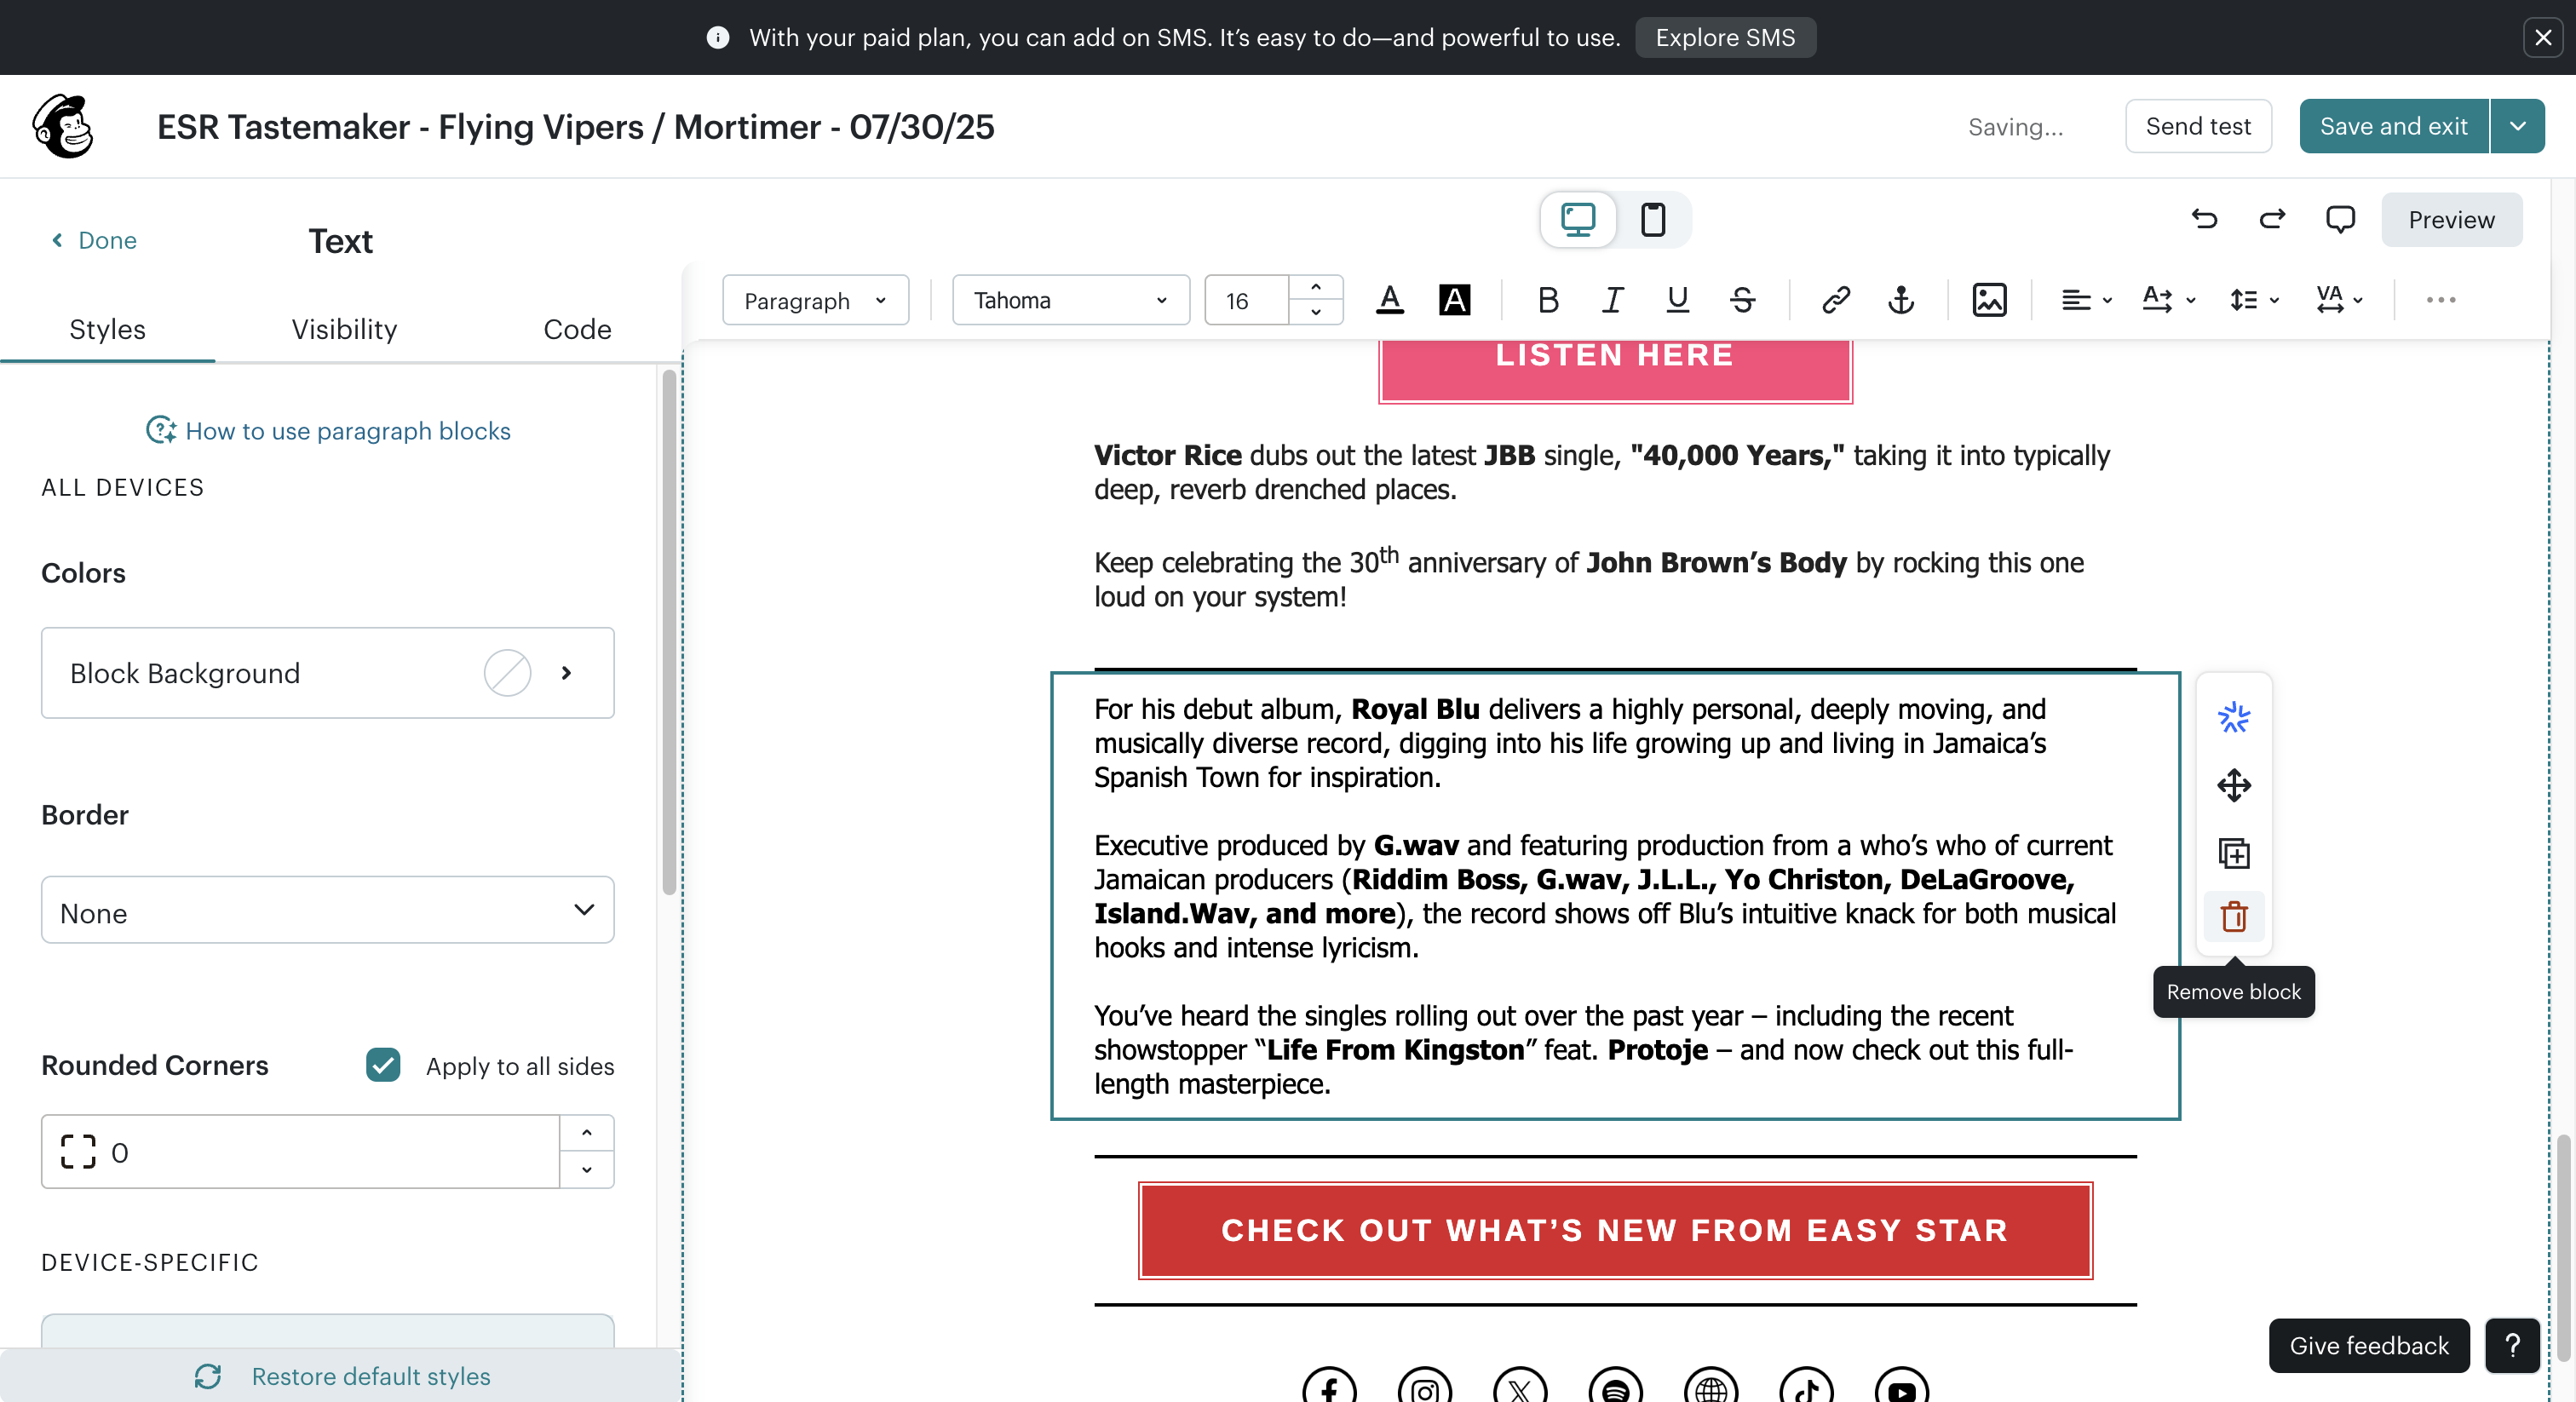Screen dimensions: 2576x1402
Task: Toggle italic formatting
Action: [x=1612, y=300]
